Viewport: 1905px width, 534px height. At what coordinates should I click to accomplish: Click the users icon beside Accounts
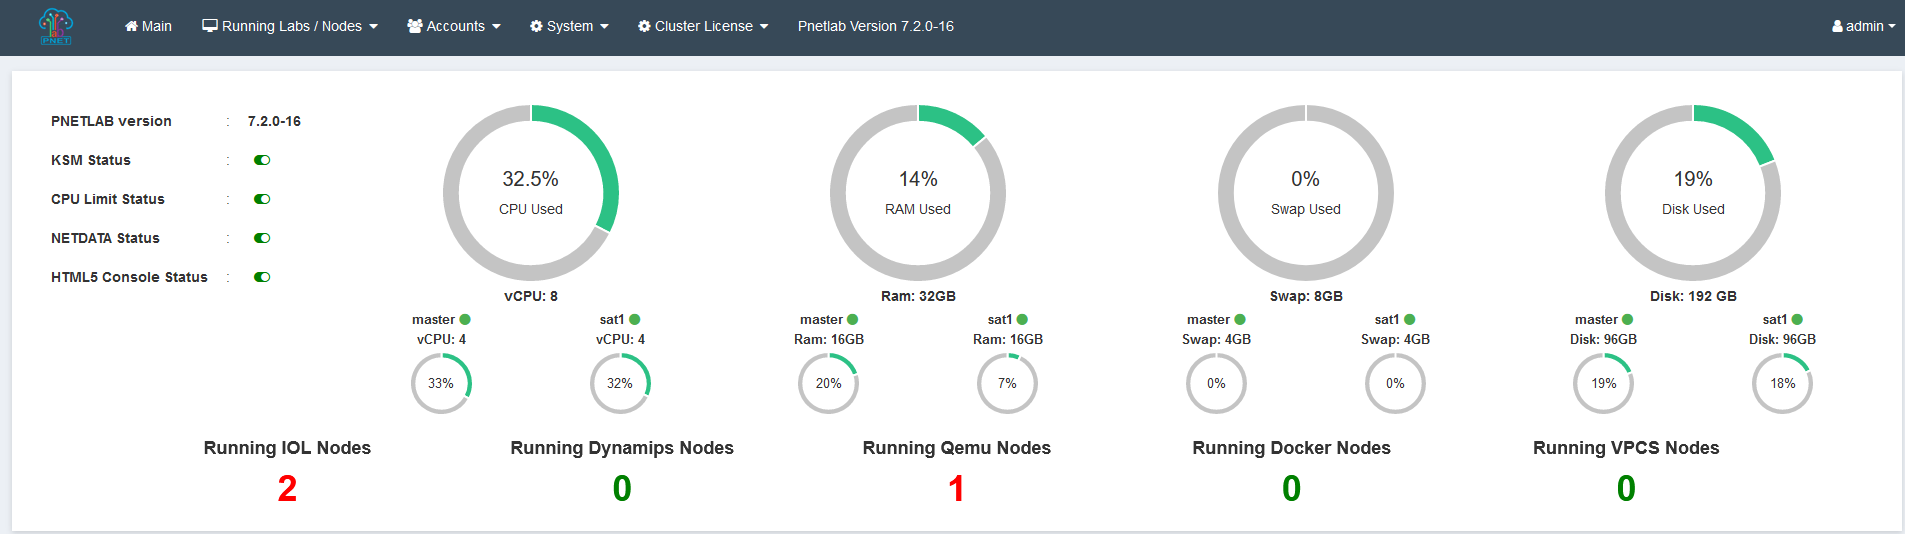pos(415,26)
